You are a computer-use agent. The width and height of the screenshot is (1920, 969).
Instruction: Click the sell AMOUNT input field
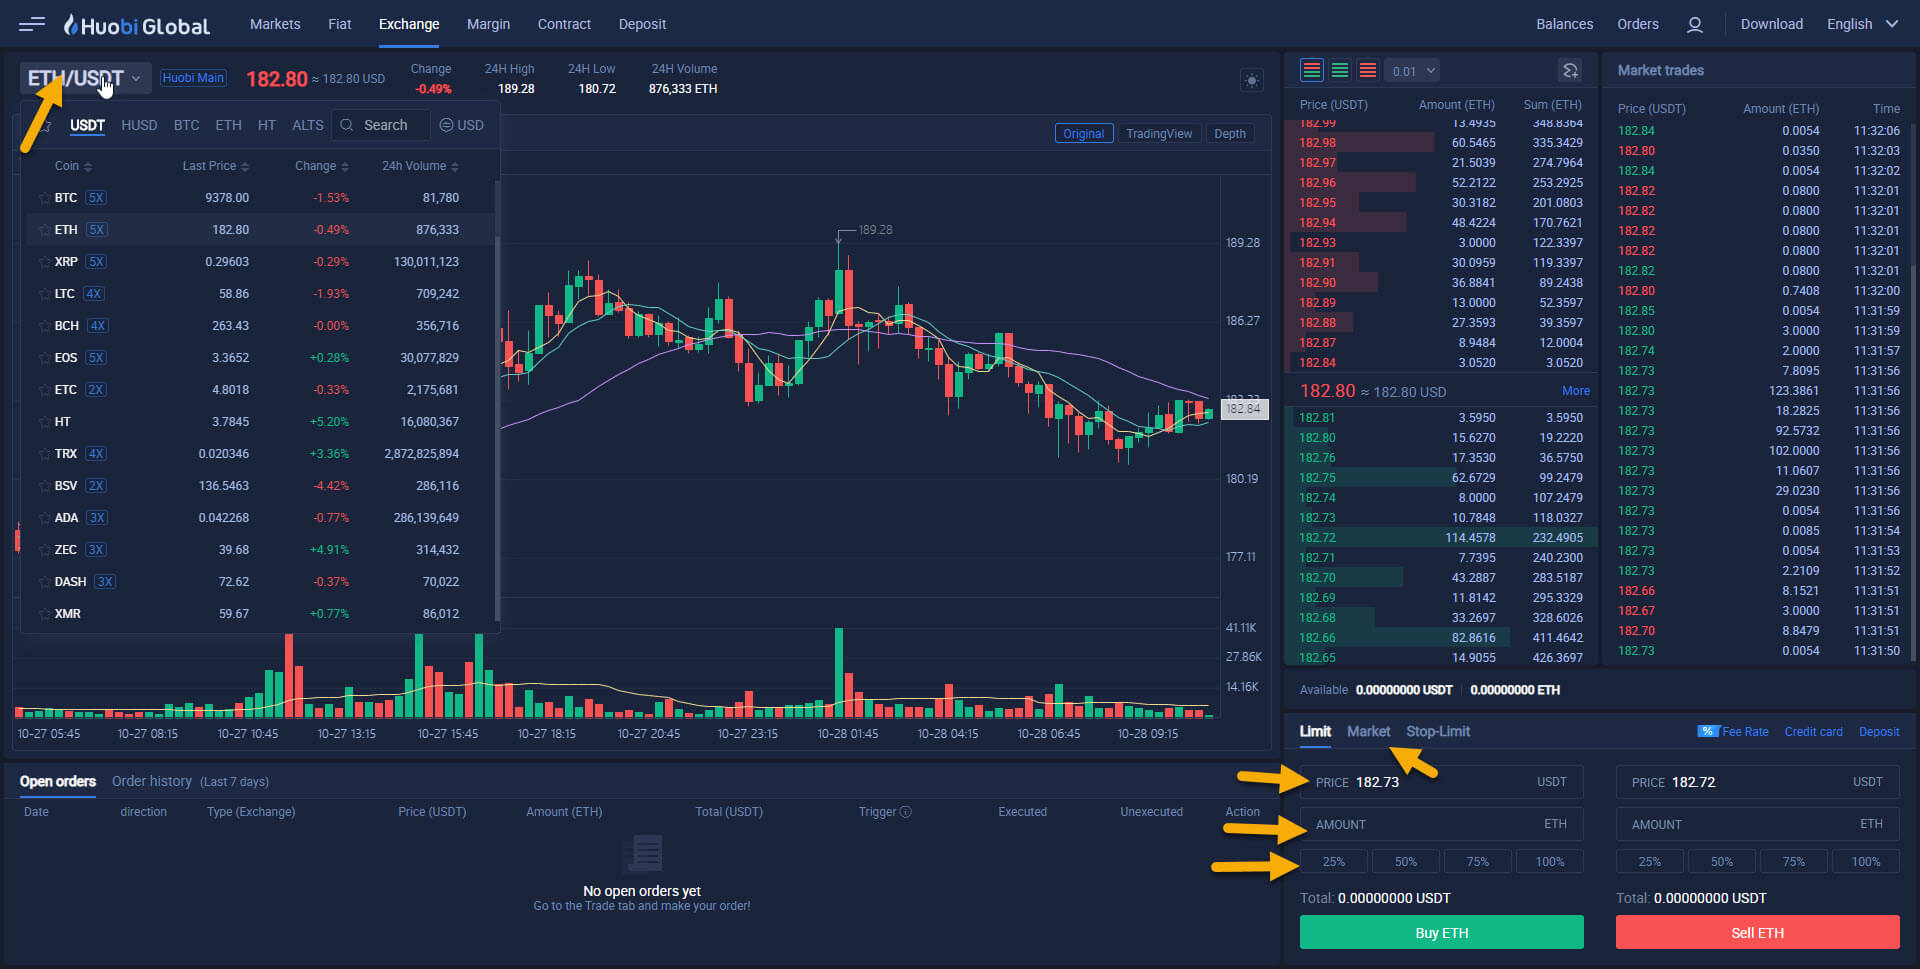click(1758, 824)
